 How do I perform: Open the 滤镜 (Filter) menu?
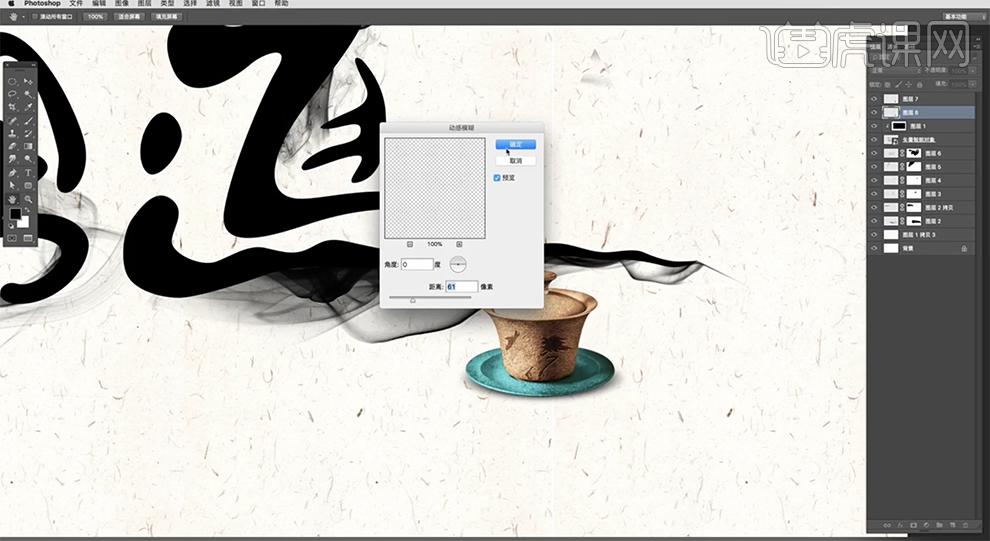point(213,3)
